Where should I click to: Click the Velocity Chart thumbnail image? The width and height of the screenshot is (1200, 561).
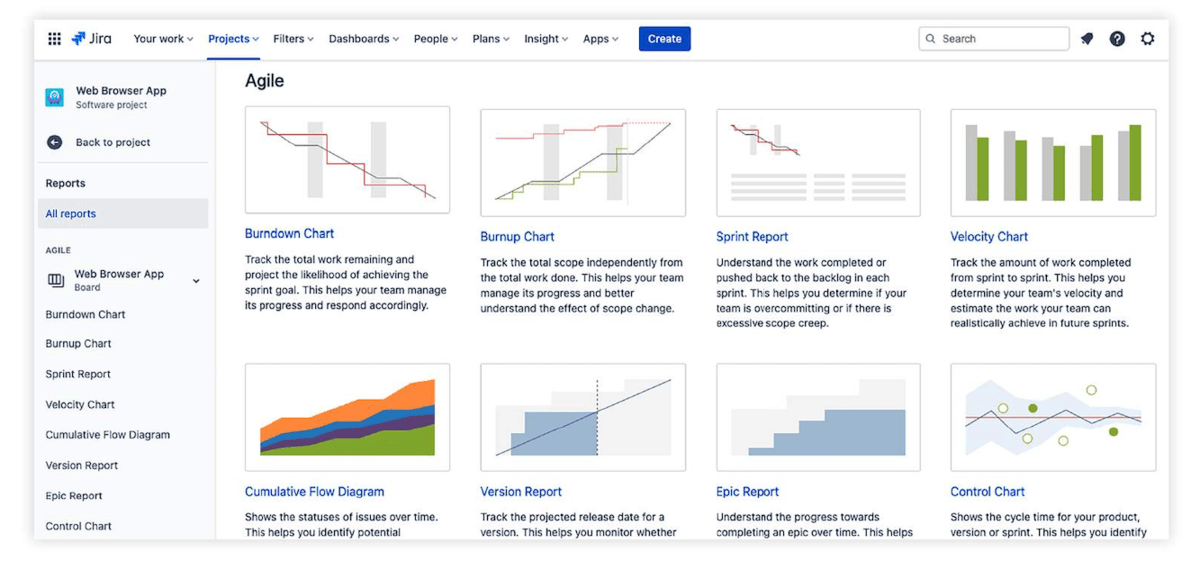click(x=1052, y=163)
